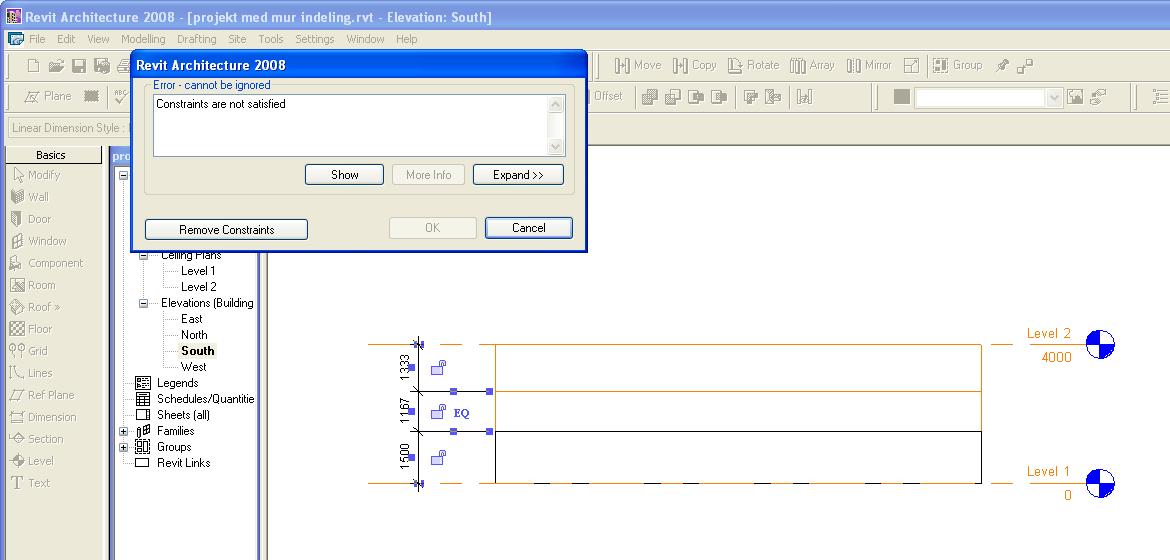
Task: Open the Drafting menu
Action: click(196, 39)
